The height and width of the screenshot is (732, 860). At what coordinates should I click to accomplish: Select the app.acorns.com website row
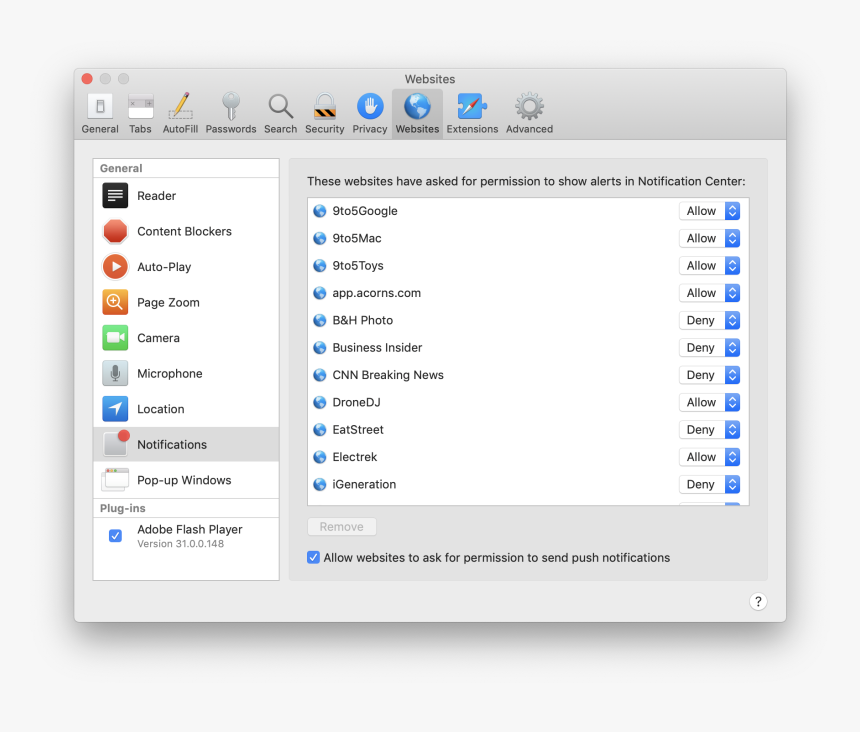528,293
